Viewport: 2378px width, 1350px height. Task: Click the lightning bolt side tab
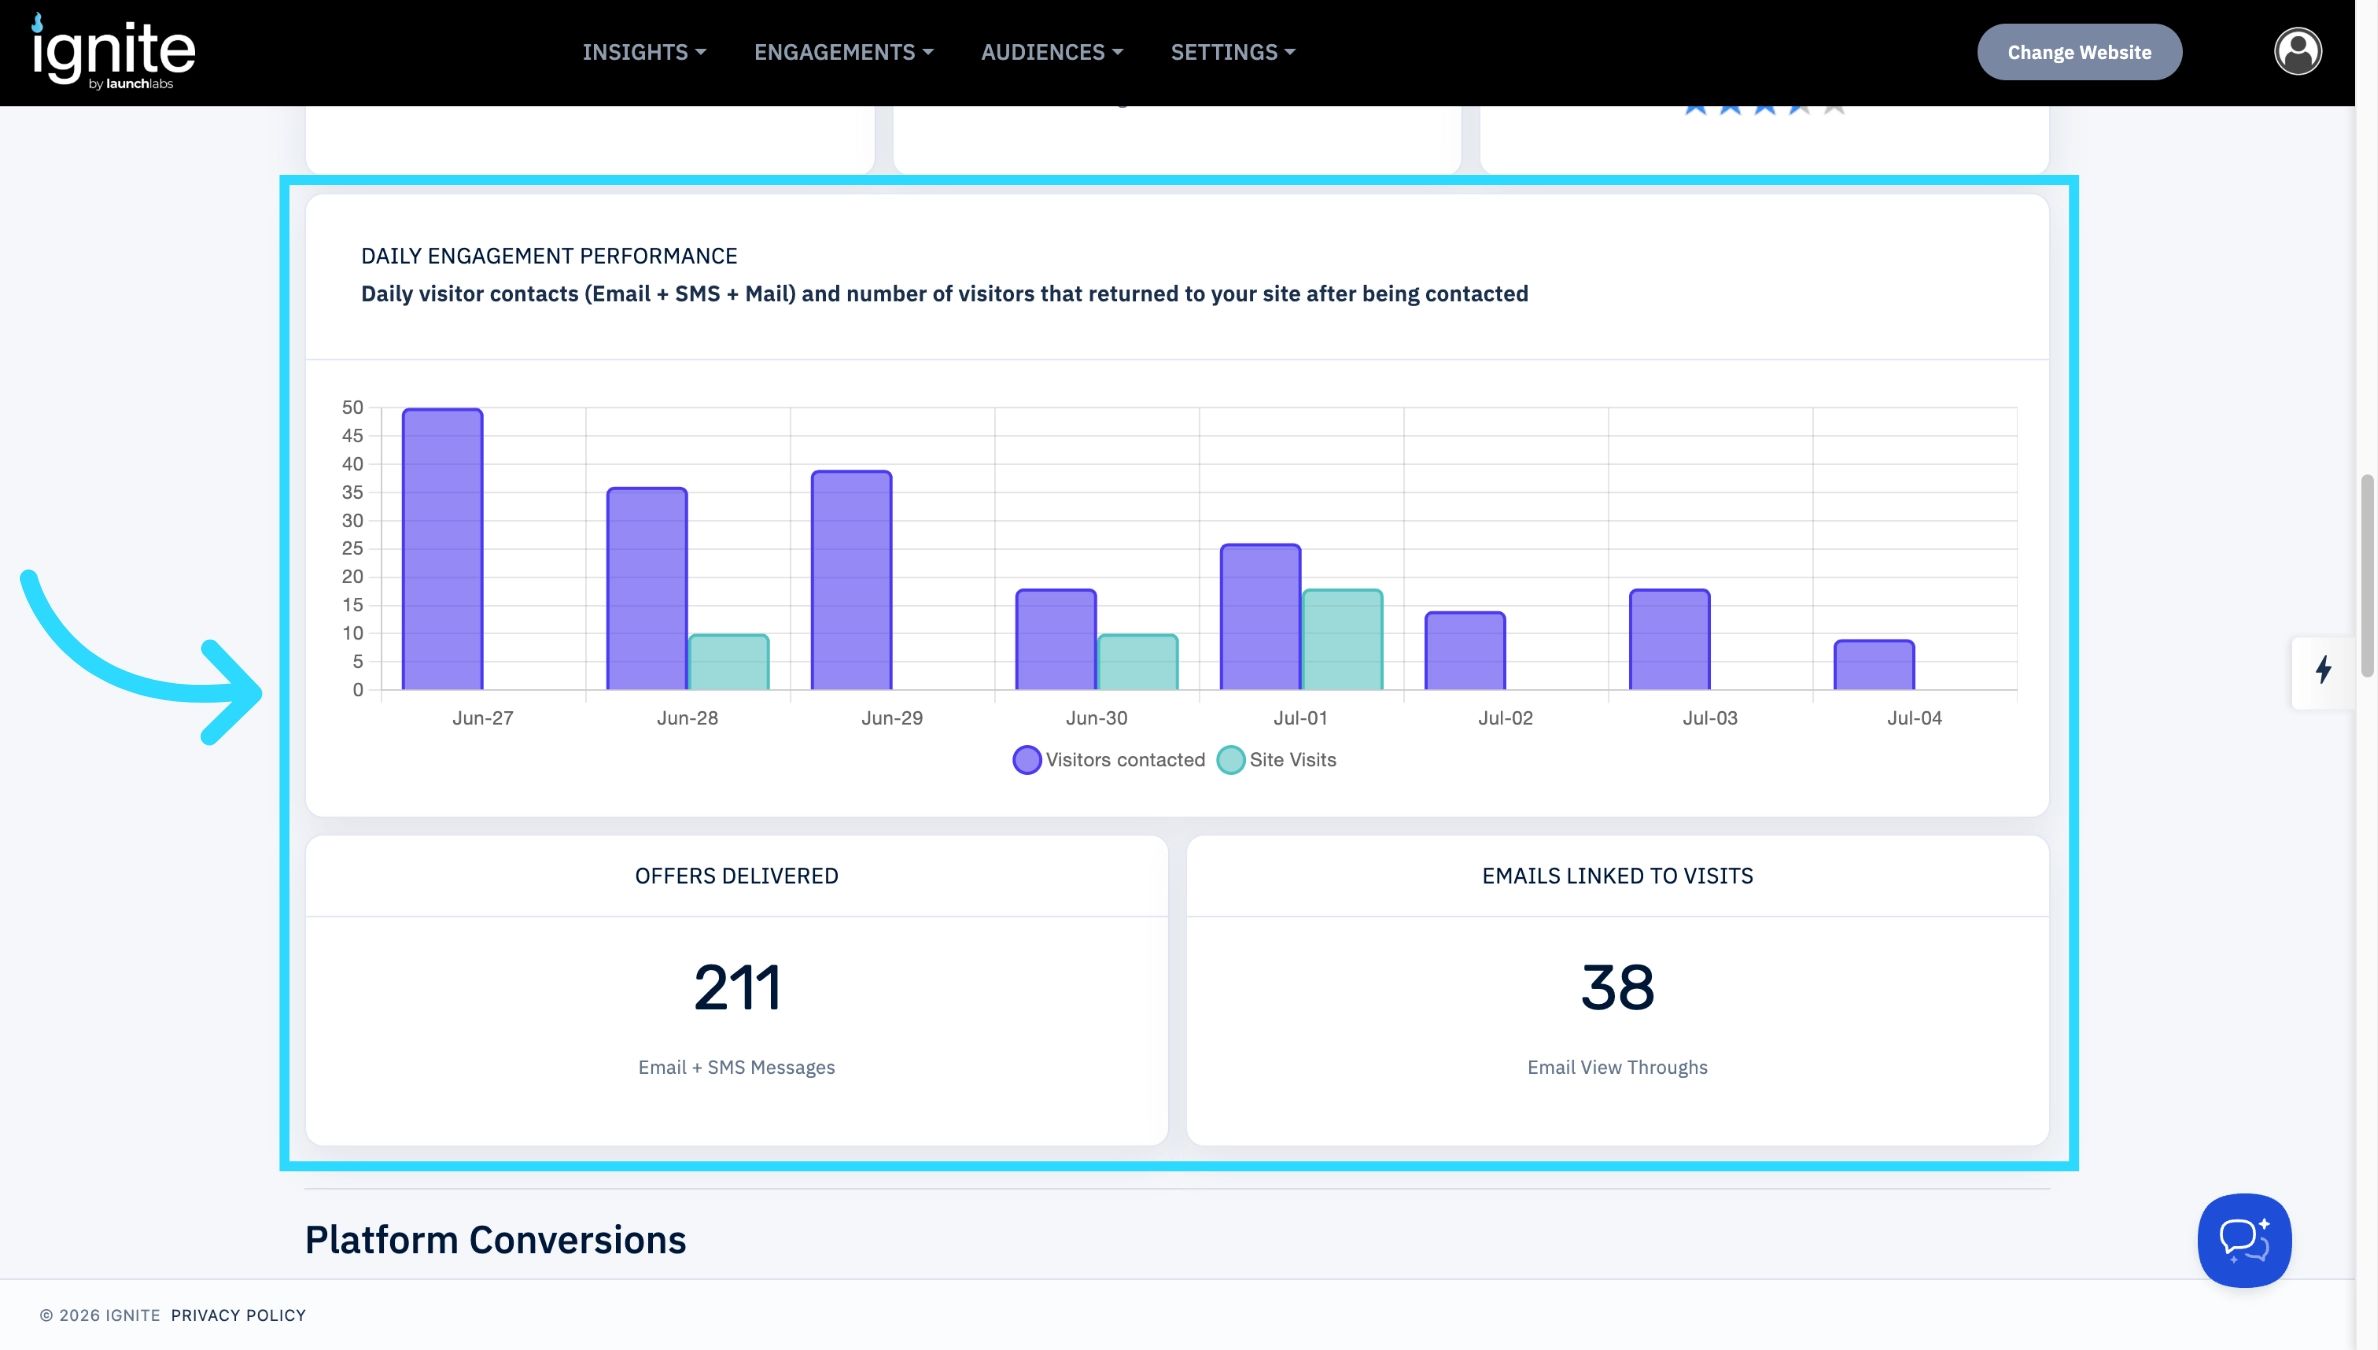(x=2323, y=671)
